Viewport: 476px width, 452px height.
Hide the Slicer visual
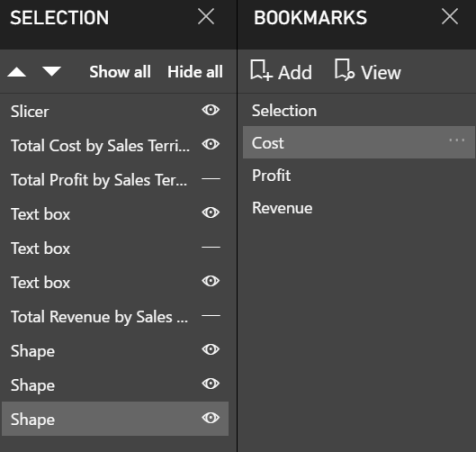(x=211, y=110)
